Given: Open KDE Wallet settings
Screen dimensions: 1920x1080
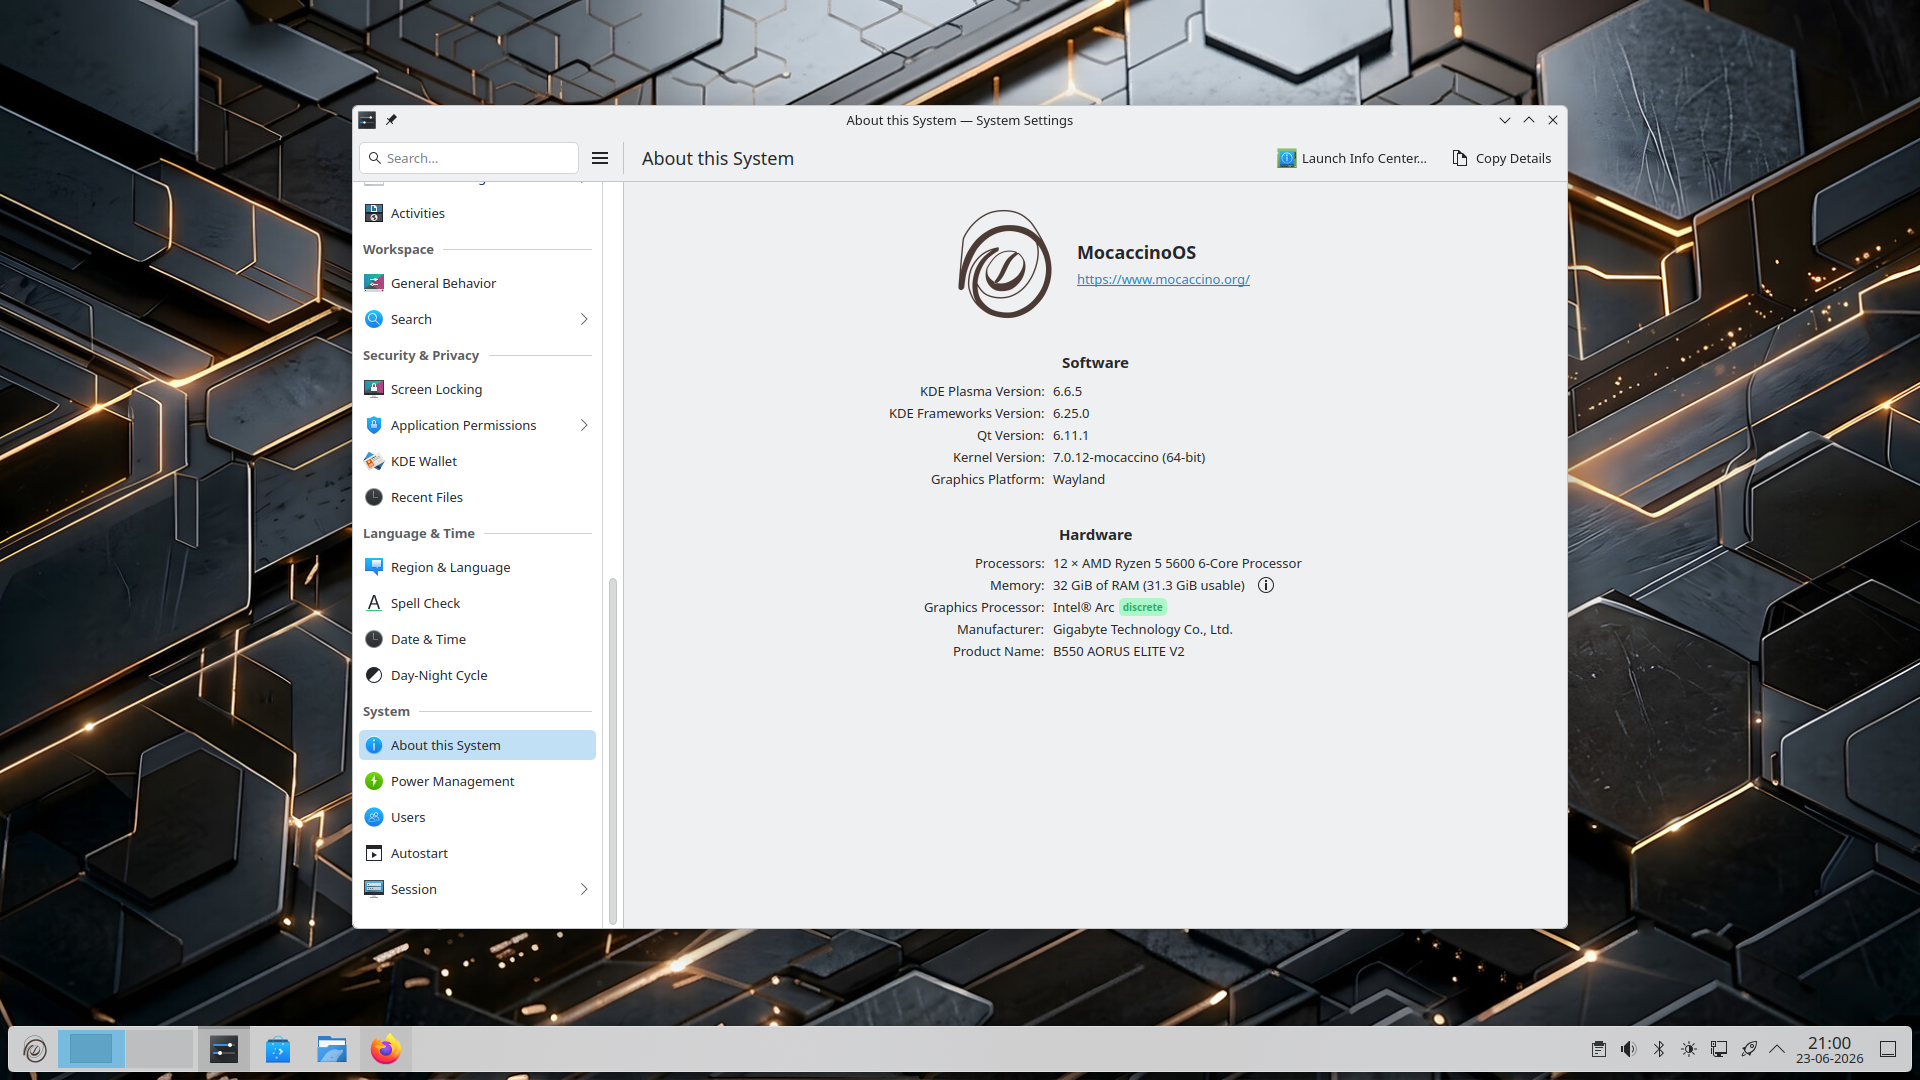Looking at the screenshot, I should 477,461.
